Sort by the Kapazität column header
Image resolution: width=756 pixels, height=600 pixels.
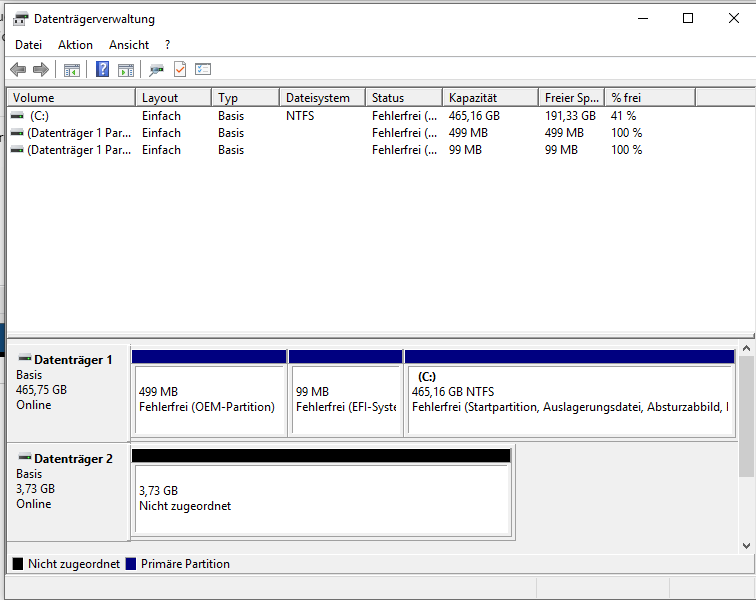pos(490,97)
